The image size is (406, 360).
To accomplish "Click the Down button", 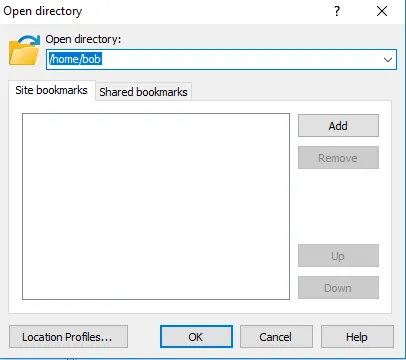I will (x=338, y=287).
